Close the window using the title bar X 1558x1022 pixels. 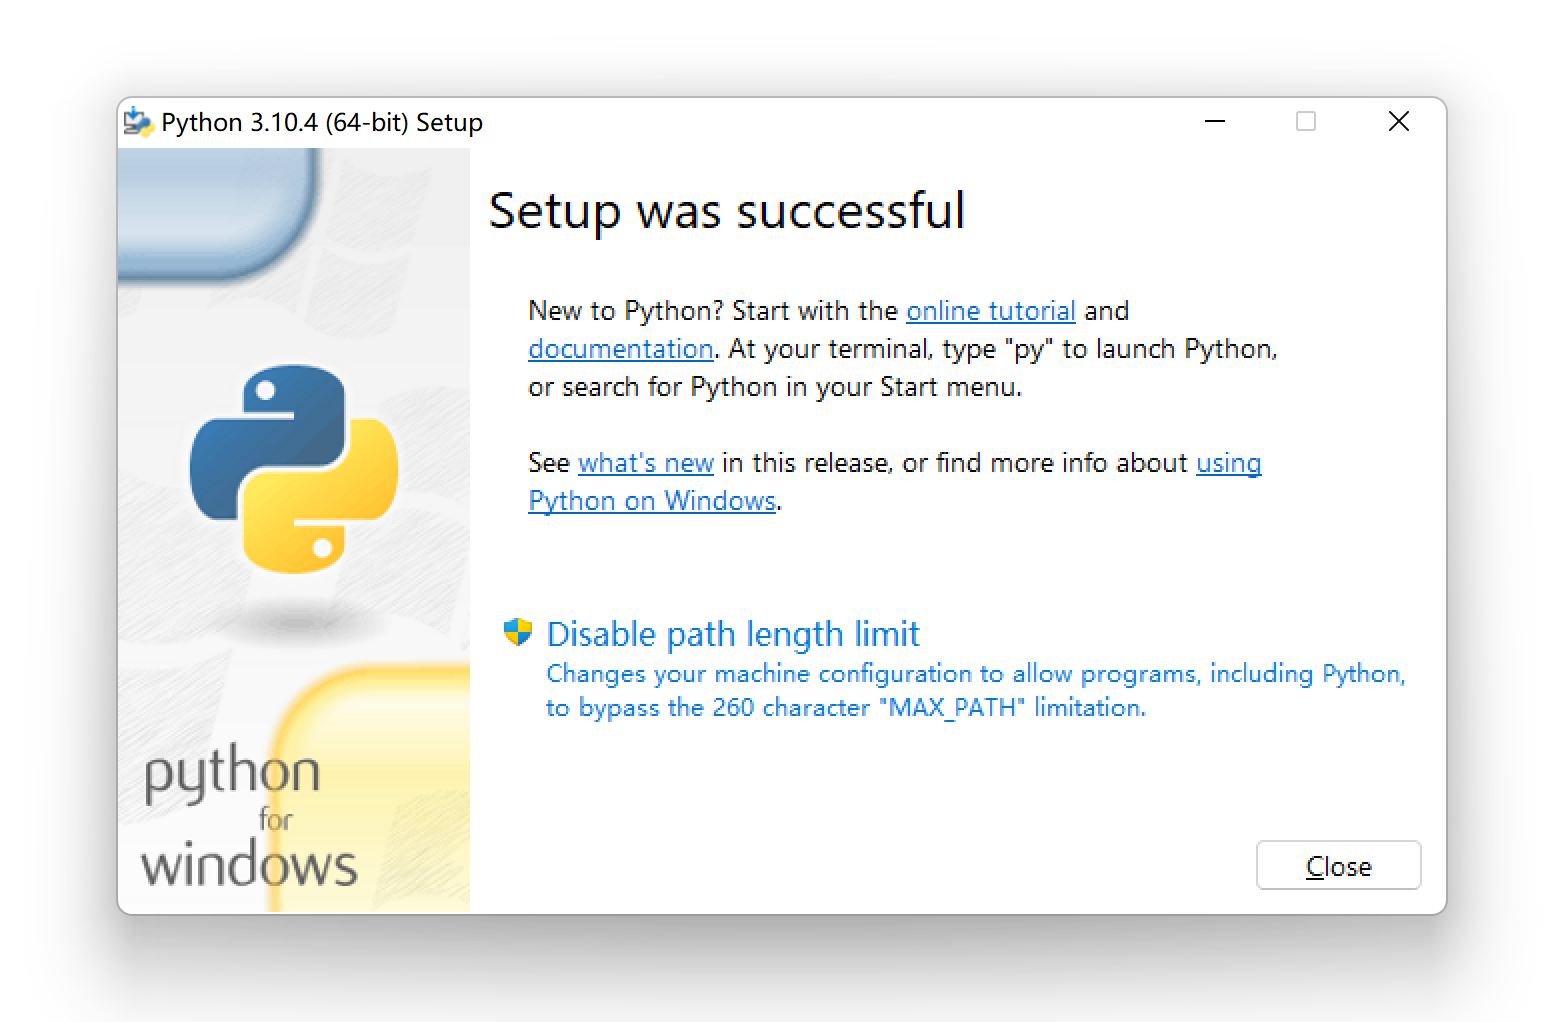(x=1398, y=122)
